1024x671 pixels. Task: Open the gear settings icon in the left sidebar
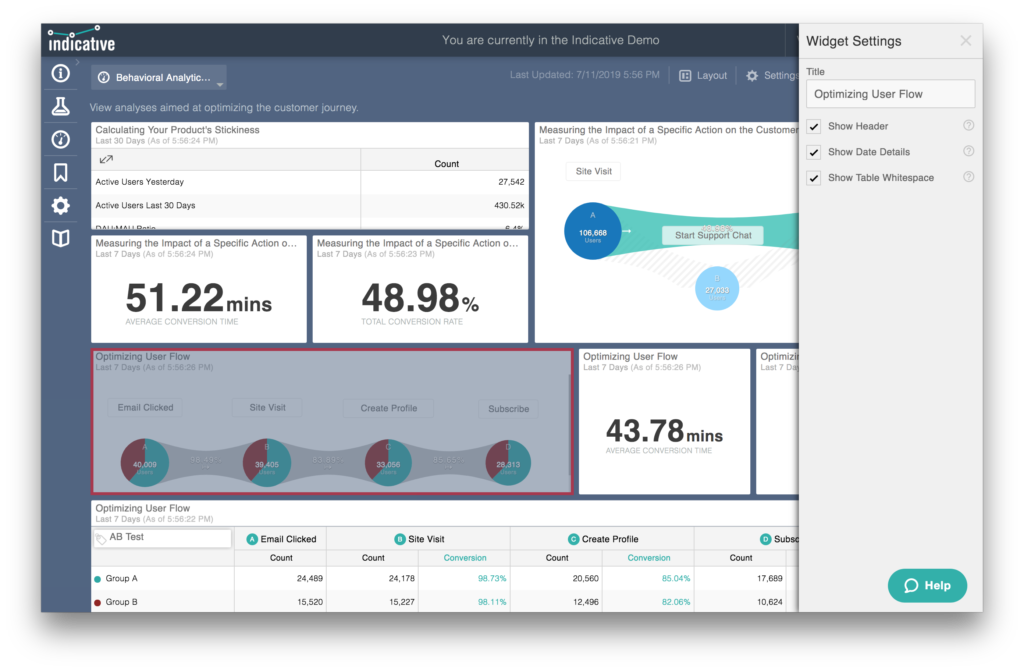click(61, 206)
